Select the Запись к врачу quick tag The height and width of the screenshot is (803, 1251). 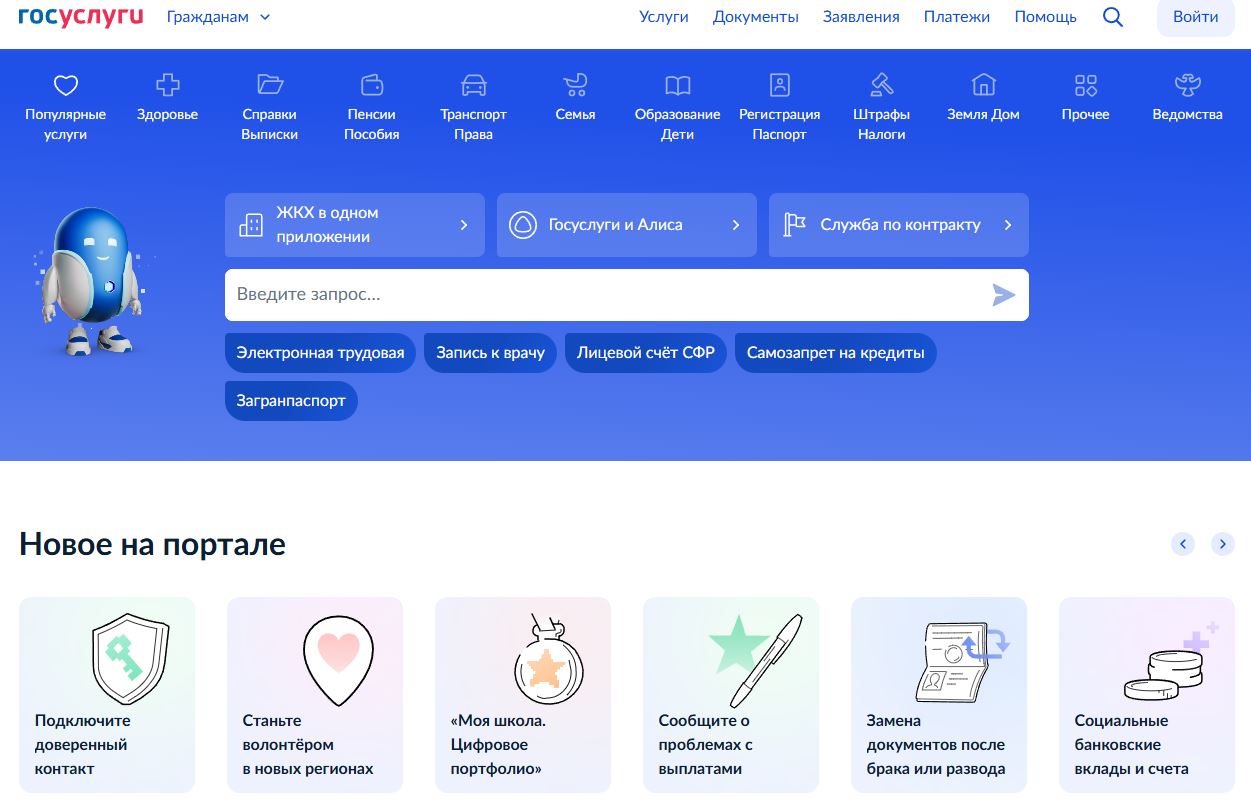click(490, 353)
